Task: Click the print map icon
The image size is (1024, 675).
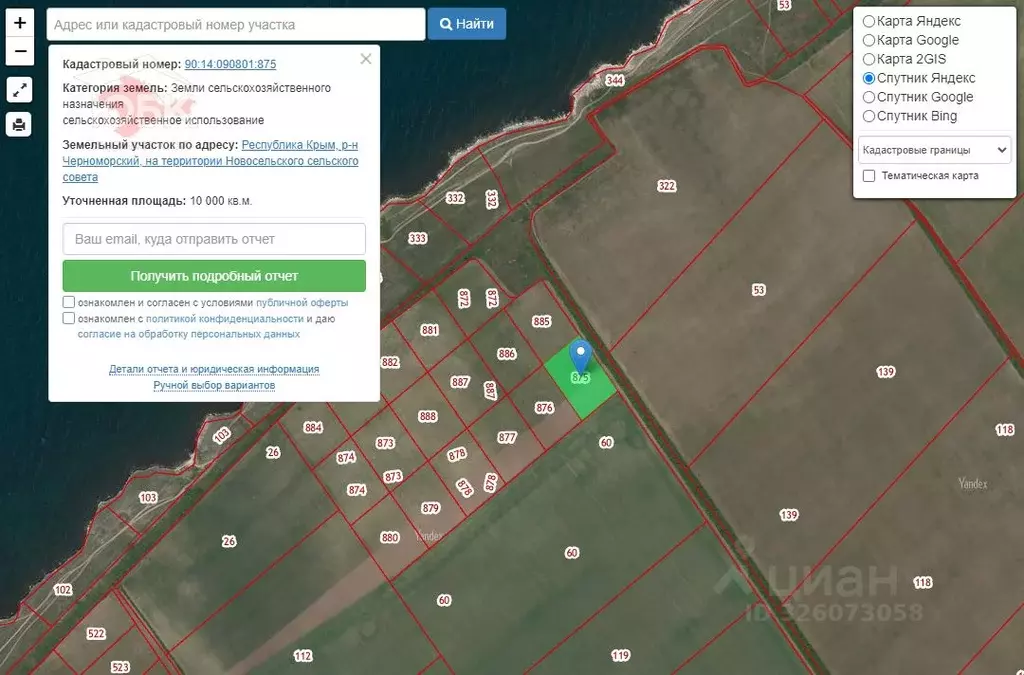Action: tap(20, 125)
